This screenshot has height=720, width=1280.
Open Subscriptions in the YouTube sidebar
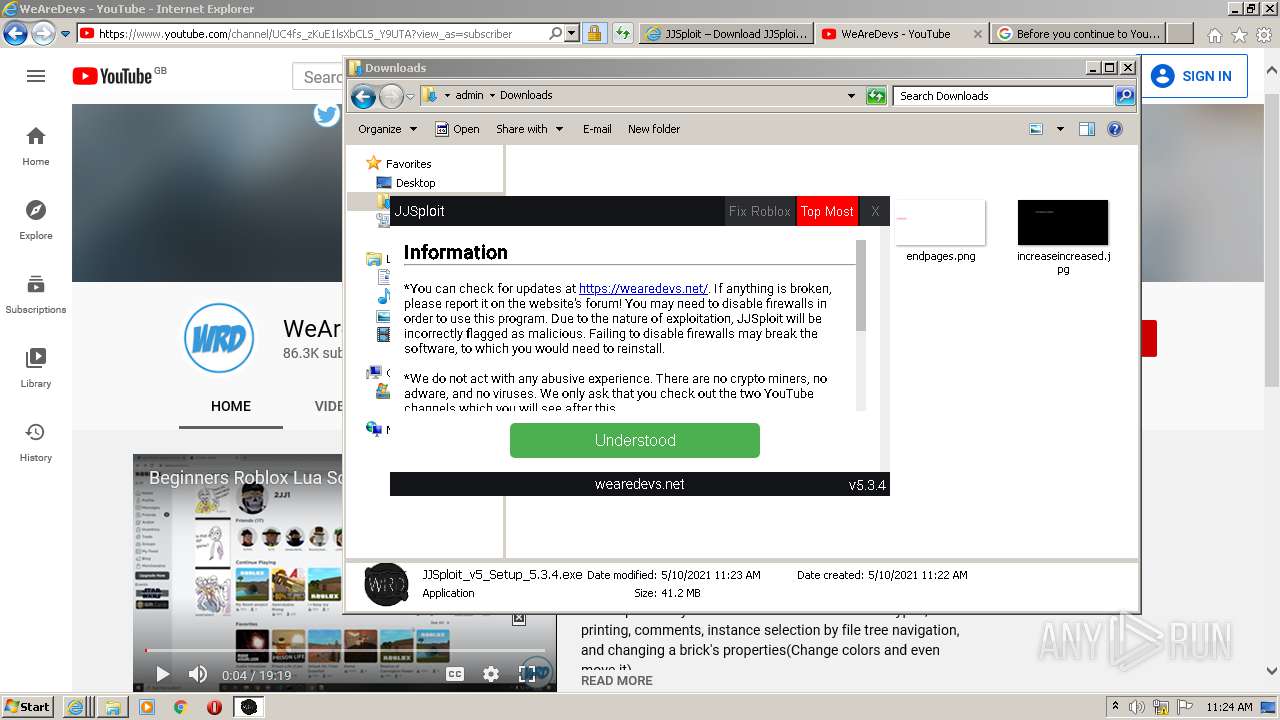click(x=36, y=294)
